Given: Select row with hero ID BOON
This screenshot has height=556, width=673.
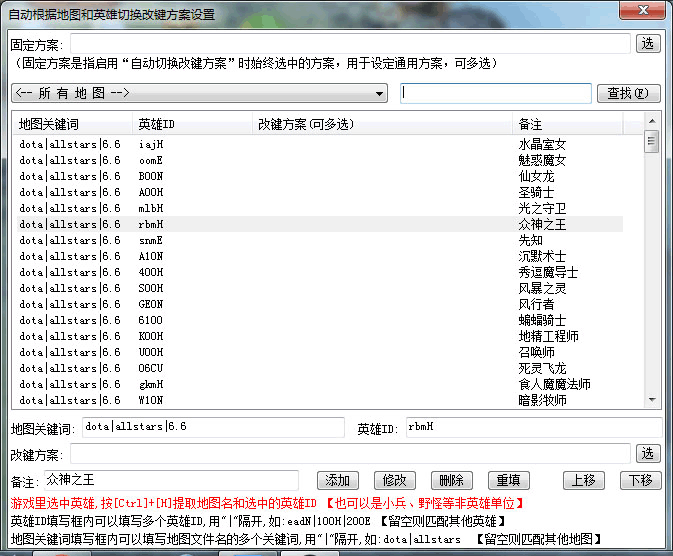Looking at the screenshot, I should coord(320,176).
